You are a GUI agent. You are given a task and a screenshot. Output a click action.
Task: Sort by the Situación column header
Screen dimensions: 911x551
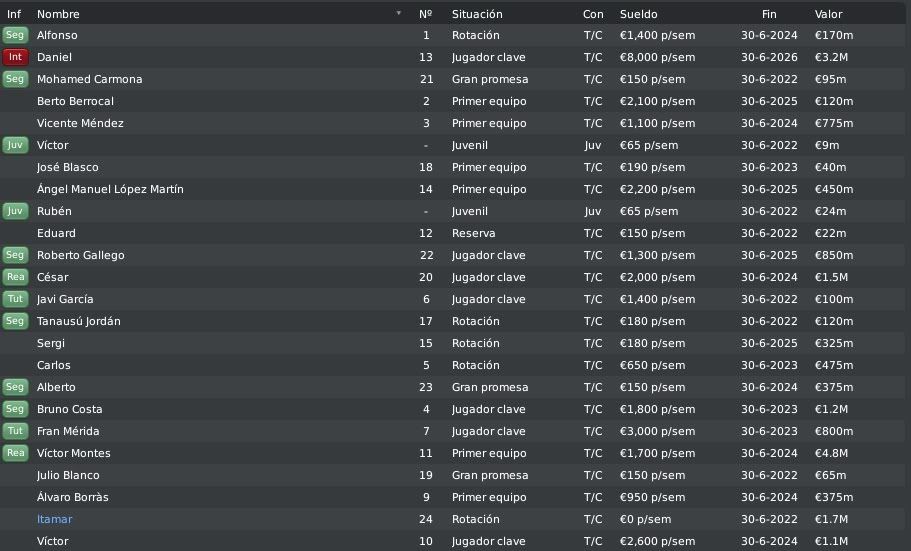pyautogui.click(x=477, y=14)
